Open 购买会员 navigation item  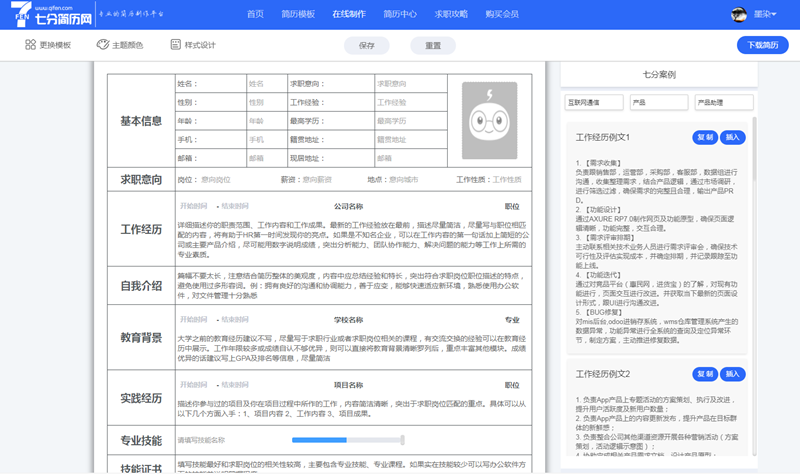coord(502,14)
